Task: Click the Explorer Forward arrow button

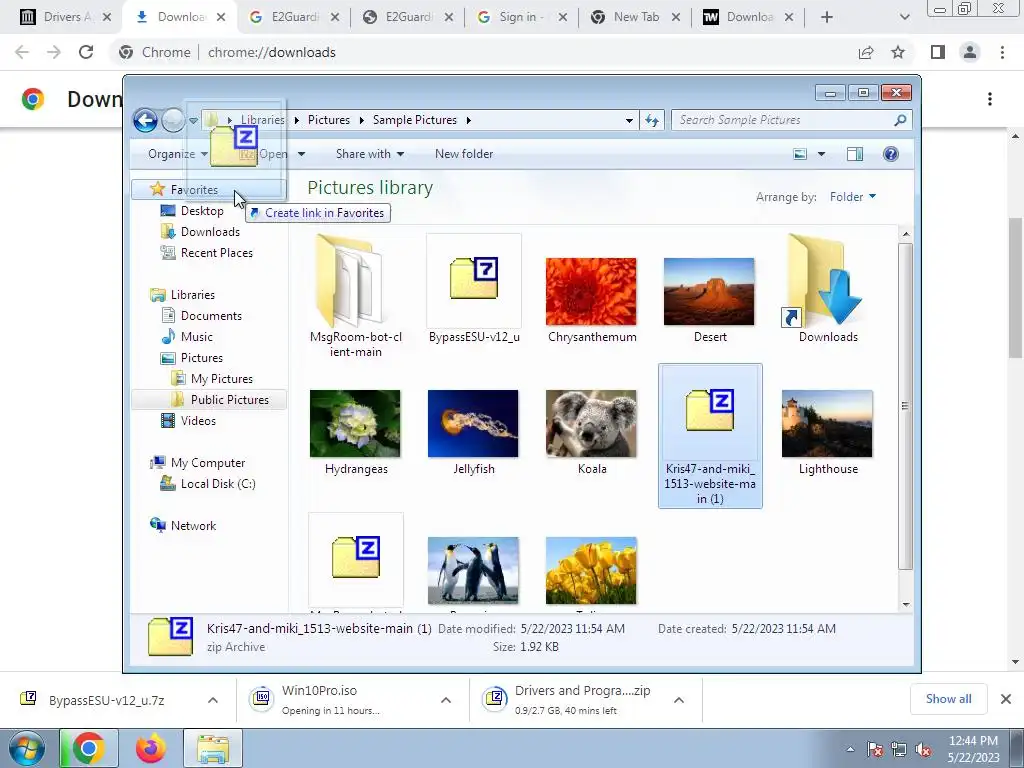Action: point(173,120)
